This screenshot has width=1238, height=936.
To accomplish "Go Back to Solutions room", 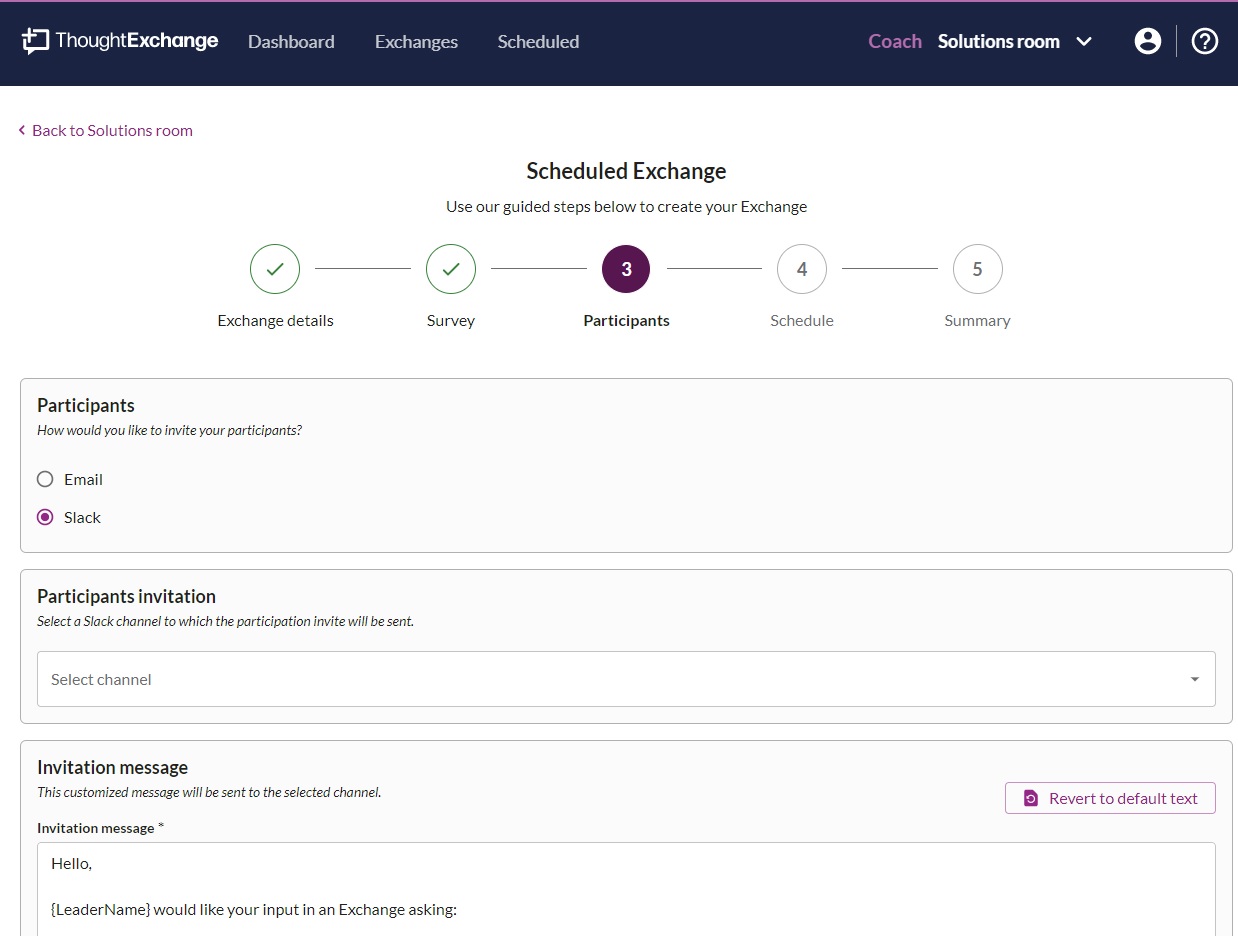I will point(105,130).
